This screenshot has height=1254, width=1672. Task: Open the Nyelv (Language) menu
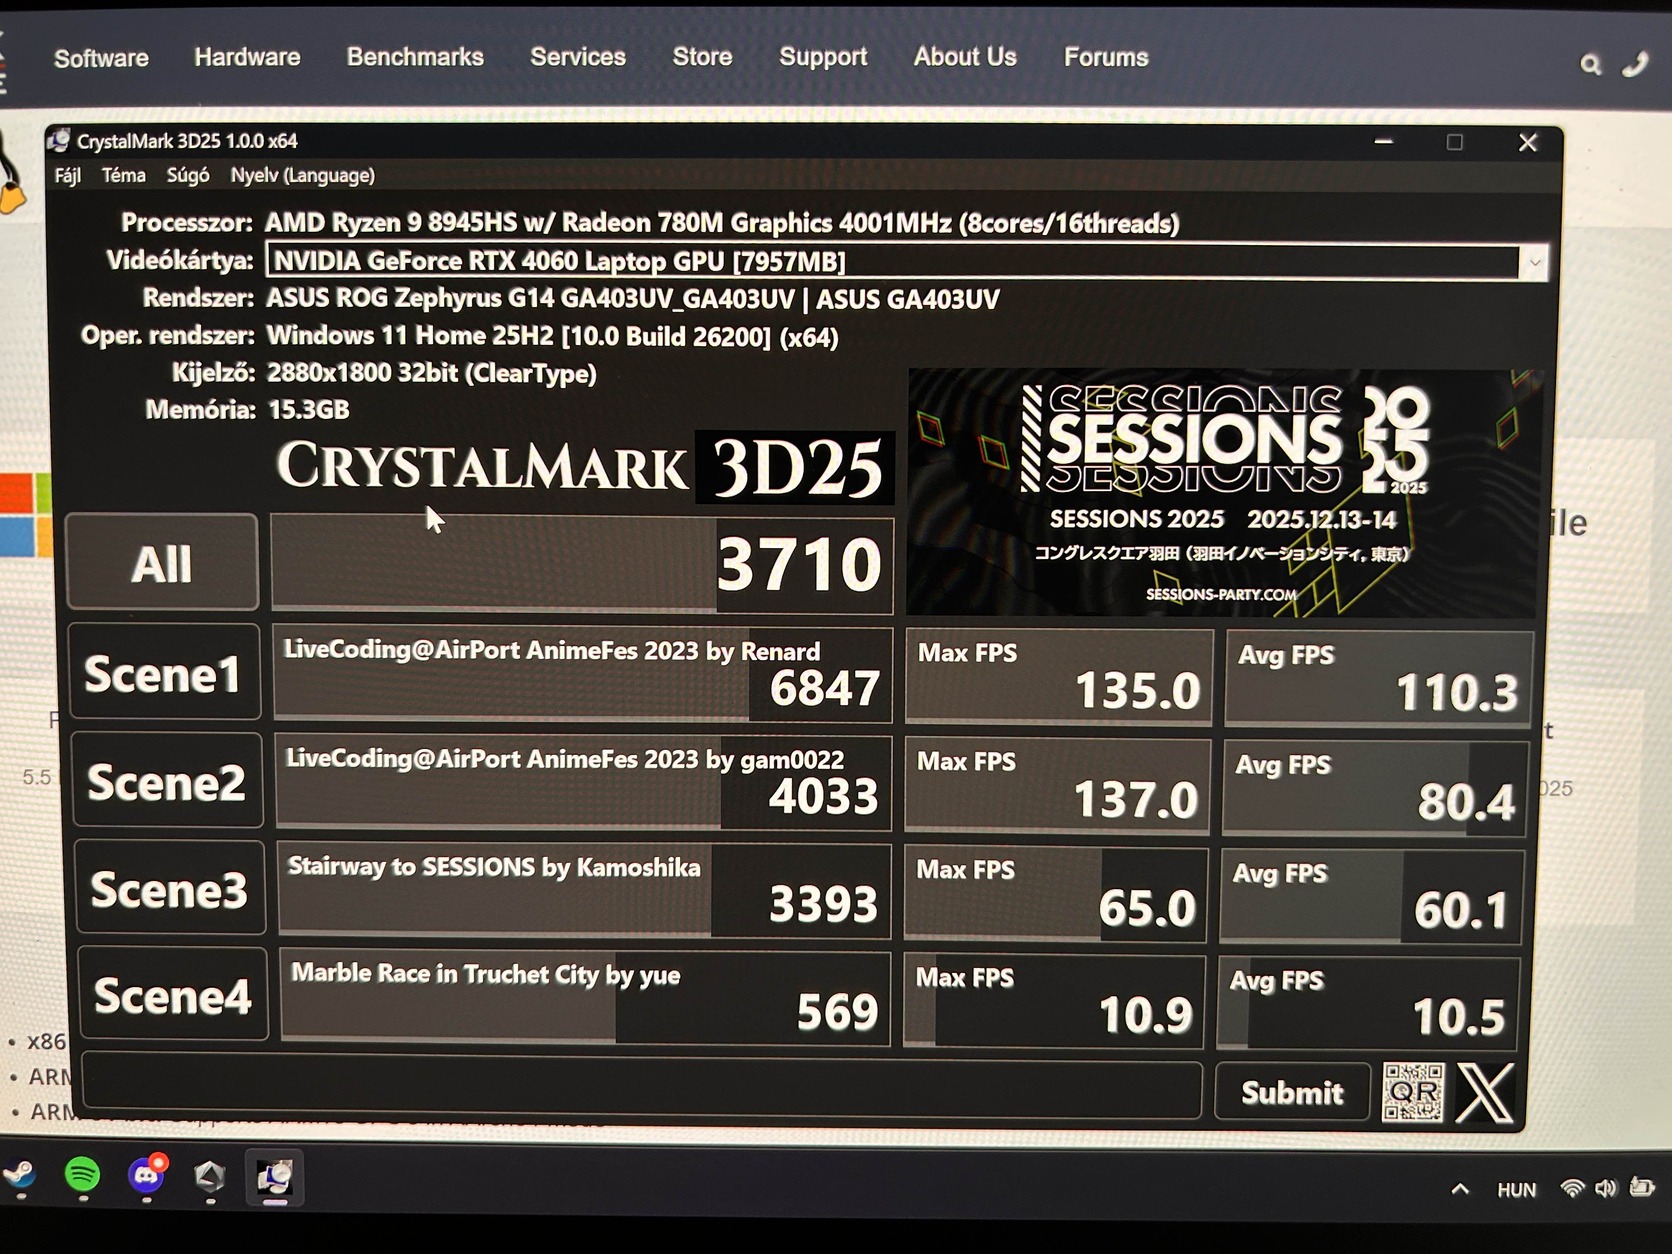coord(303,176)
